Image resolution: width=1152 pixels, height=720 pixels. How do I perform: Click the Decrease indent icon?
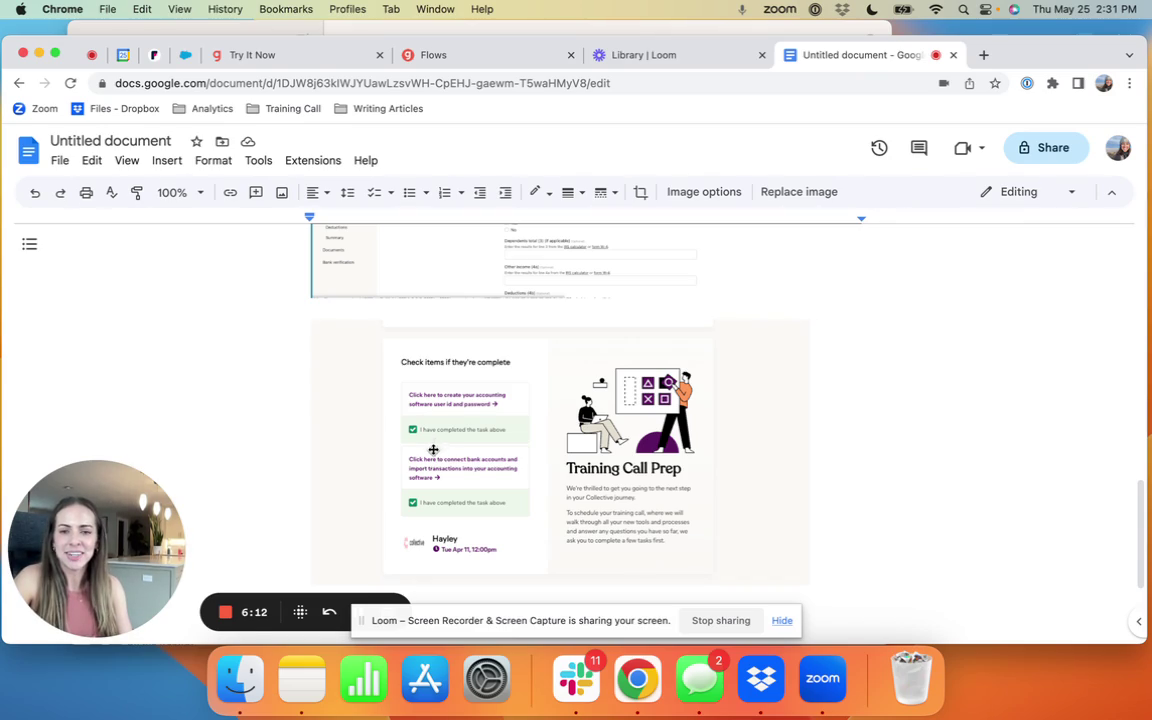480,192
